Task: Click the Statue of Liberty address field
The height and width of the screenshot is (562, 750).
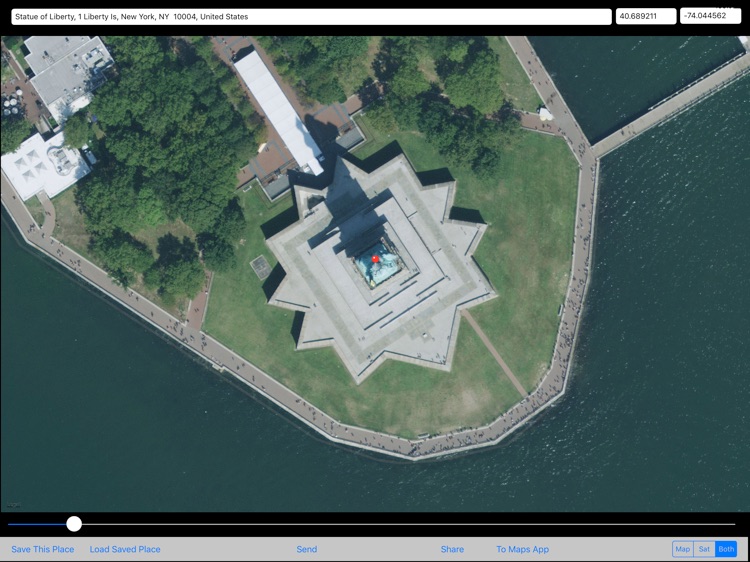Action: point(311,17)
